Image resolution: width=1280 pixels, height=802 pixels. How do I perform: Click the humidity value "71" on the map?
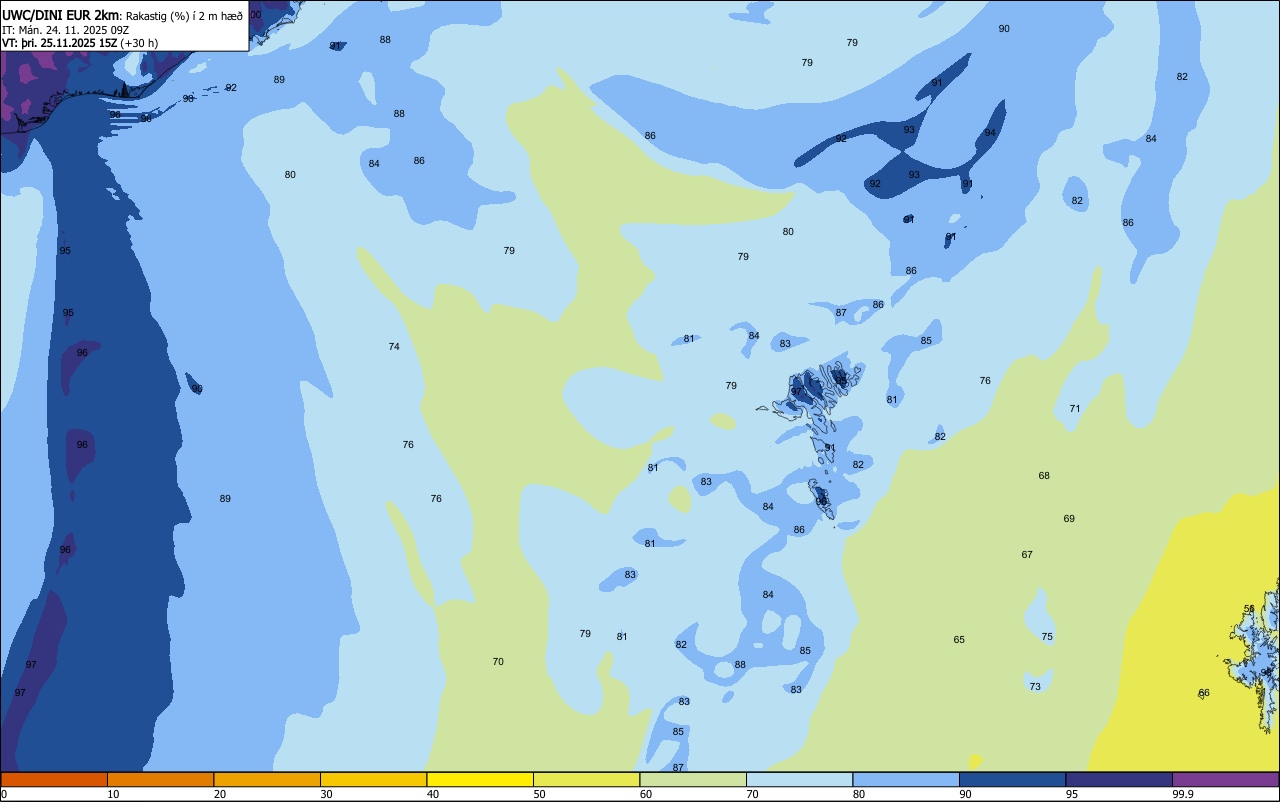(x=1075, y=409)
